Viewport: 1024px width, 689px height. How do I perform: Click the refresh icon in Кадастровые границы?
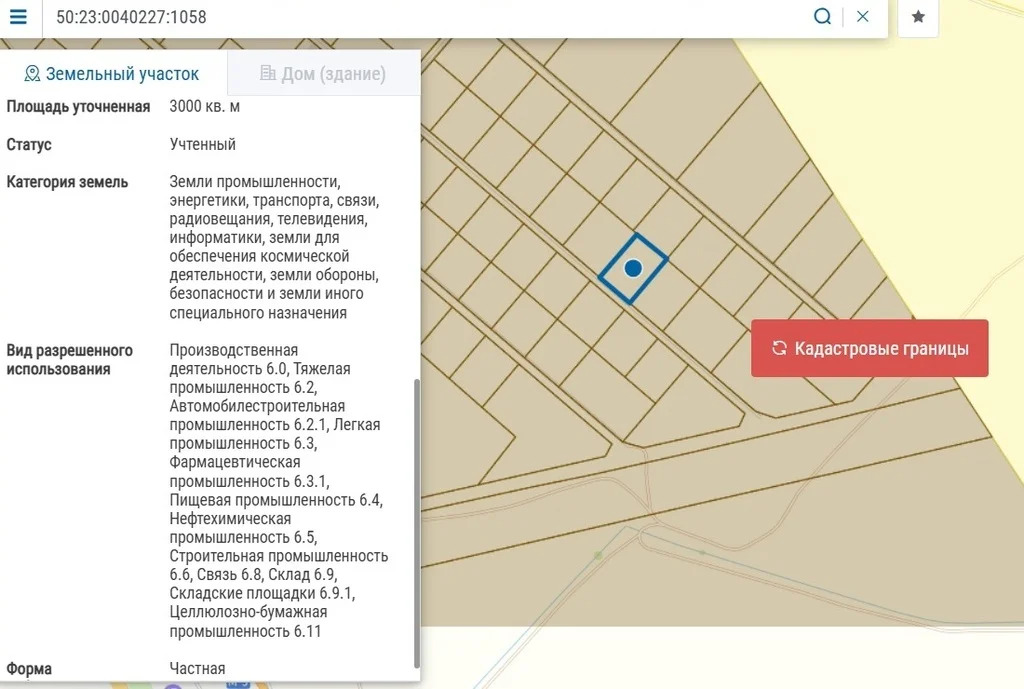coord(780,348)
